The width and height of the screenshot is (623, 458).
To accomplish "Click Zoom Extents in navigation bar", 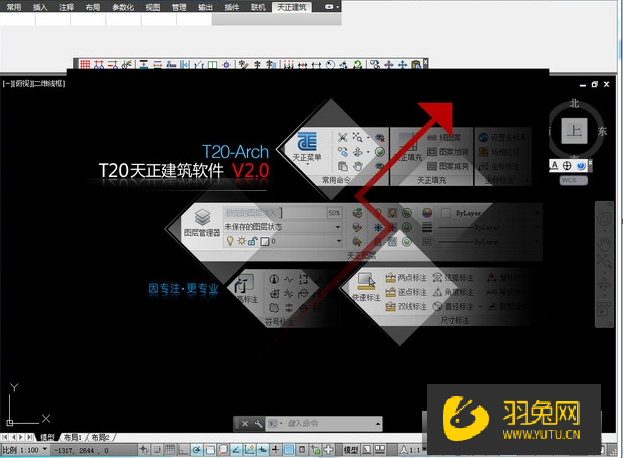I will (604, 262).
